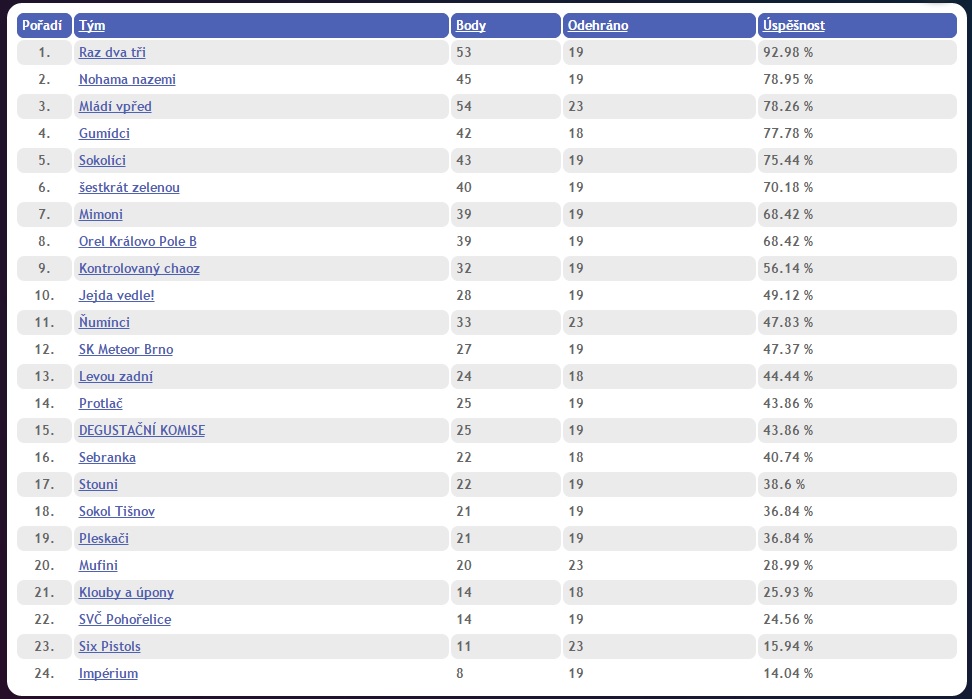
Task: Sort table by Odehráno column header
Action: click(x=597, y=25)
